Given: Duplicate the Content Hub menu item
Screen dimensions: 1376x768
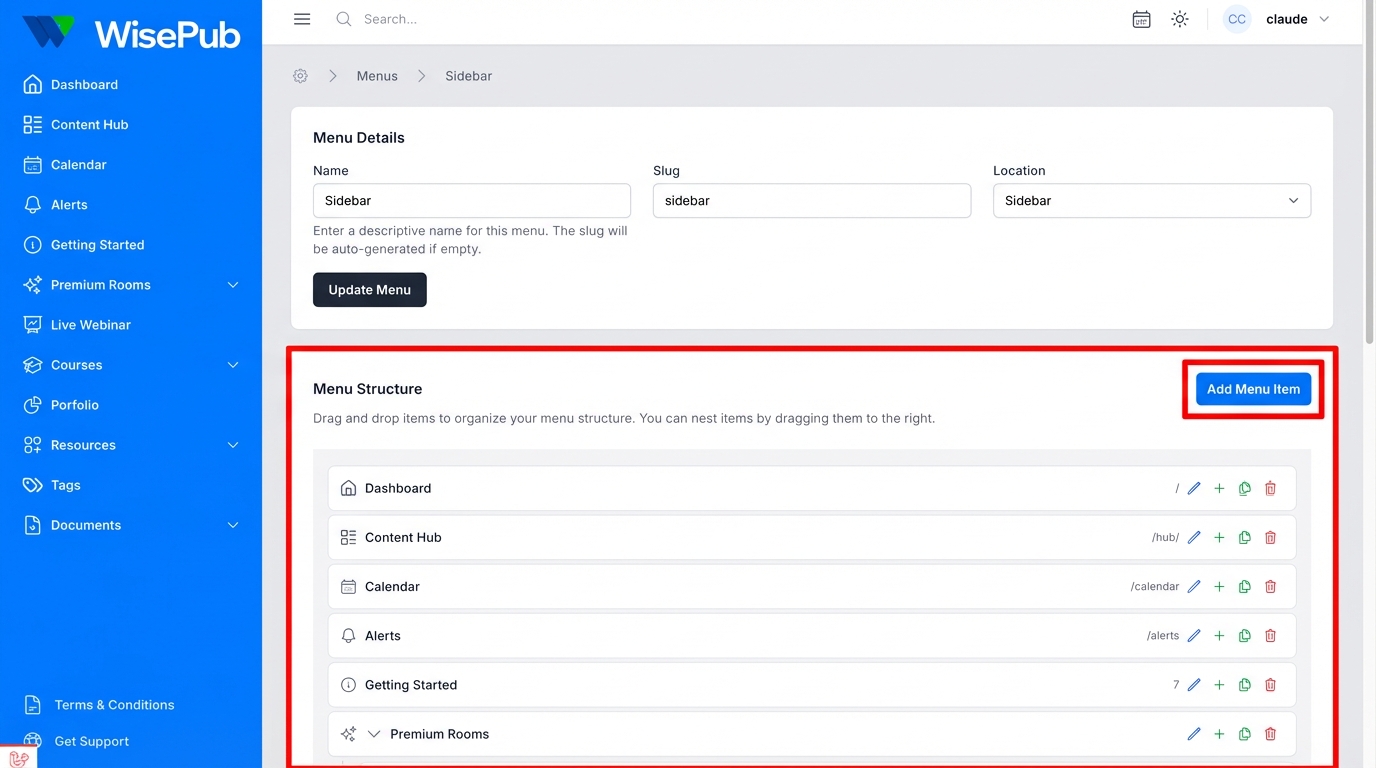Looking at the screenshot, I should [x=1245, y=538].
